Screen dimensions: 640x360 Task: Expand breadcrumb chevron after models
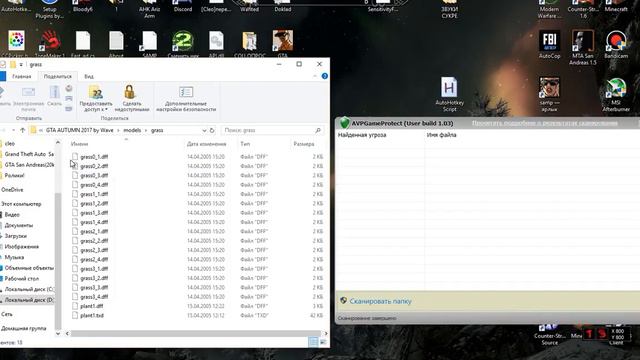[146, 130]
